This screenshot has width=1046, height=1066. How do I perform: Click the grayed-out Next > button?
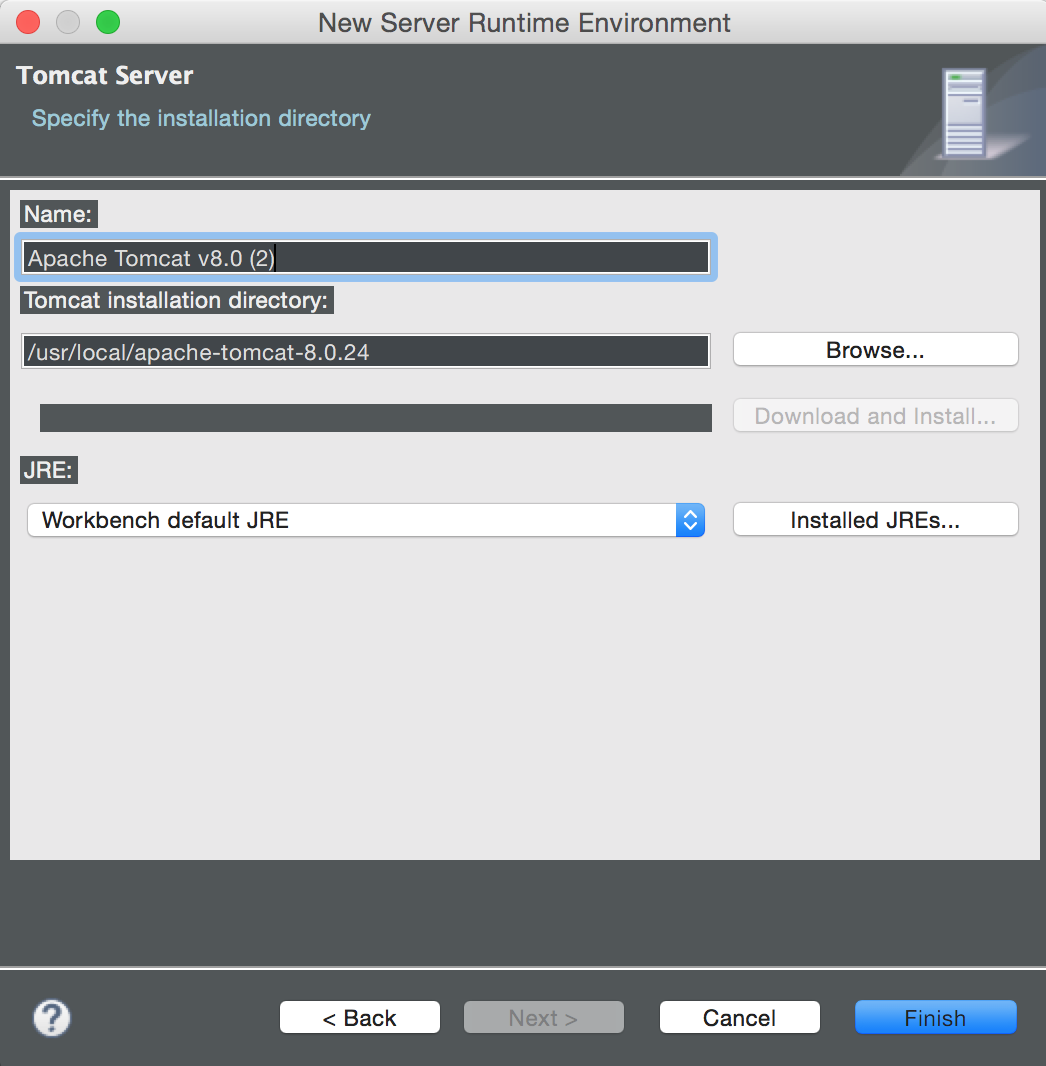coord(544,1018)
